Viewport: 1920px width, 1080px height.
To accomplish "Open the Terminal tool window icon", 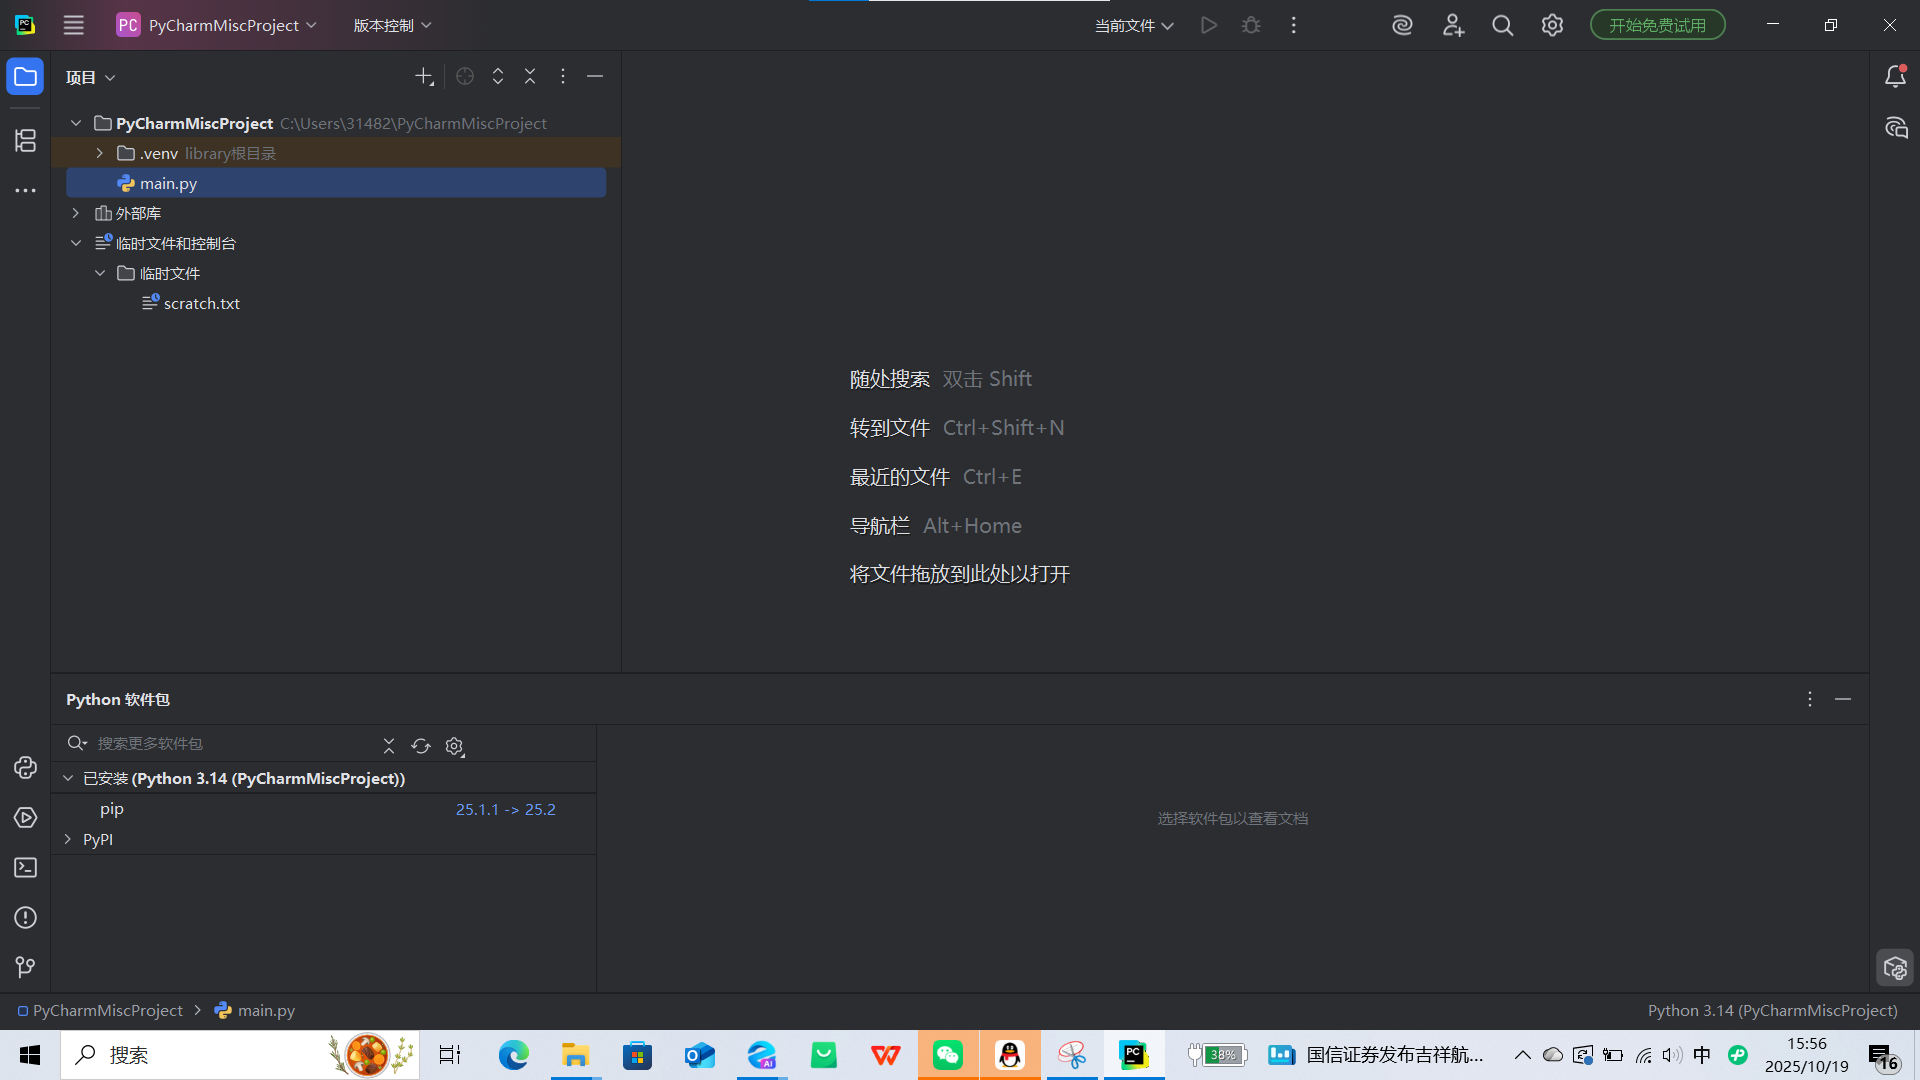I will pos(25,868).
